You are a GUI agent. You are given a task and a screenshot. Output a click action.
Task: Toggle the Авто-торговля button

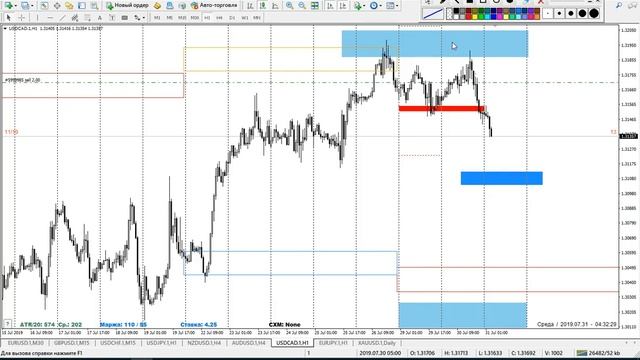214,6
